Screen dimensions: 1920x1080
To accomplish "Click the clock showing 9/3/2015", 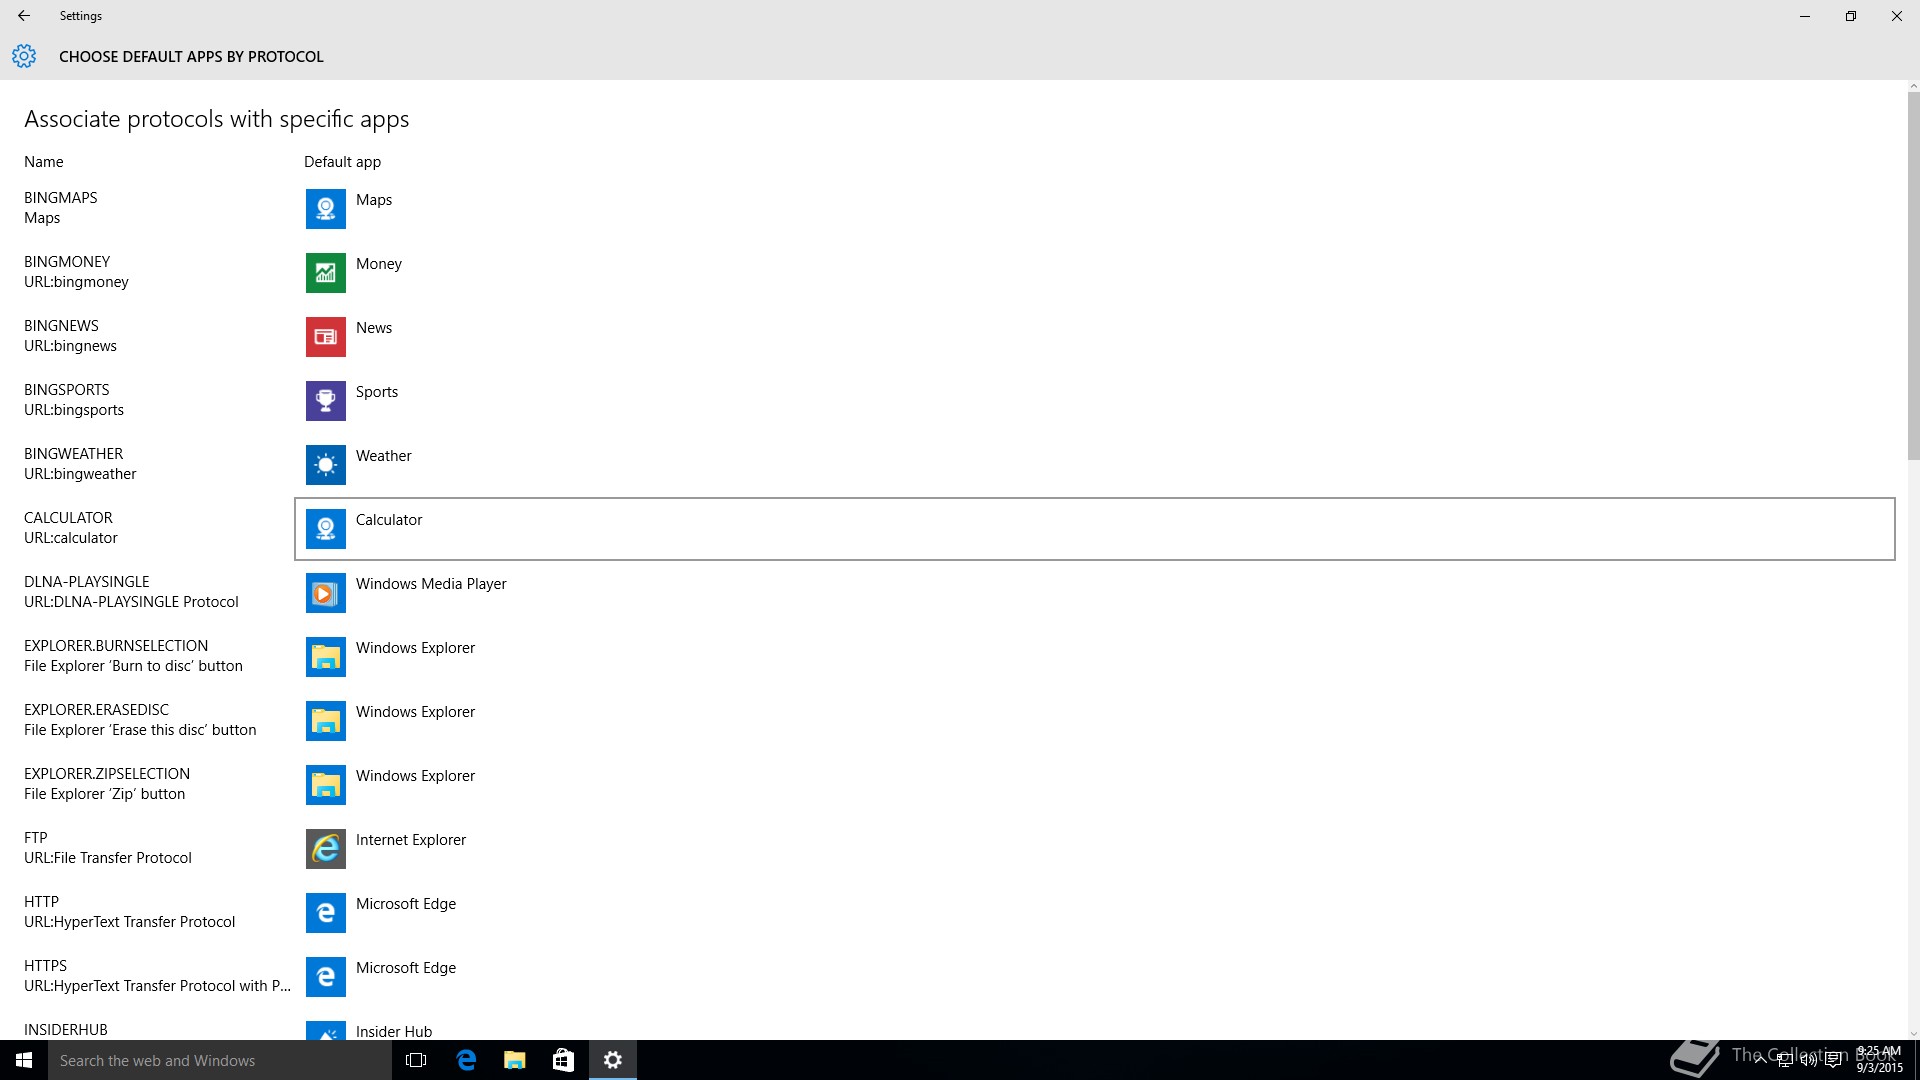I will click(x=1879, y=1060).
